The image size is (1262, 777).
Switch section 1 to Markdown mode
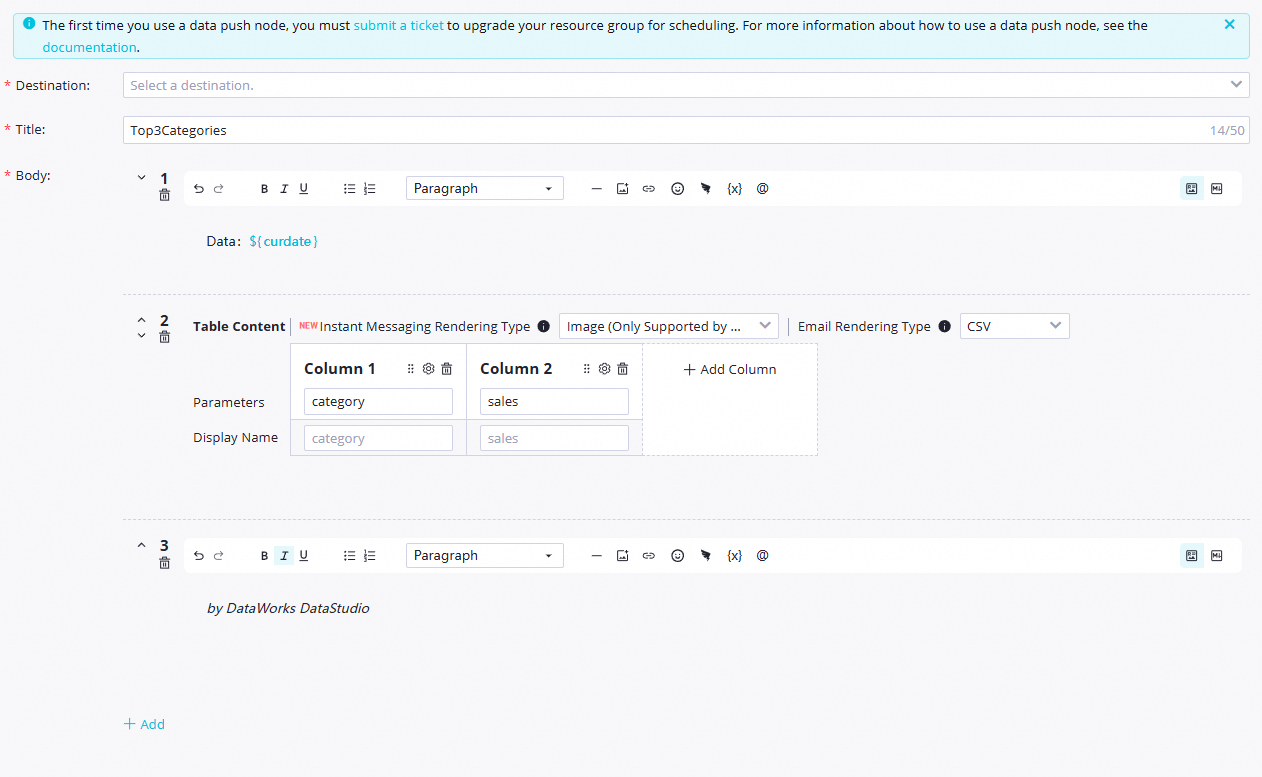point(1217,188)
